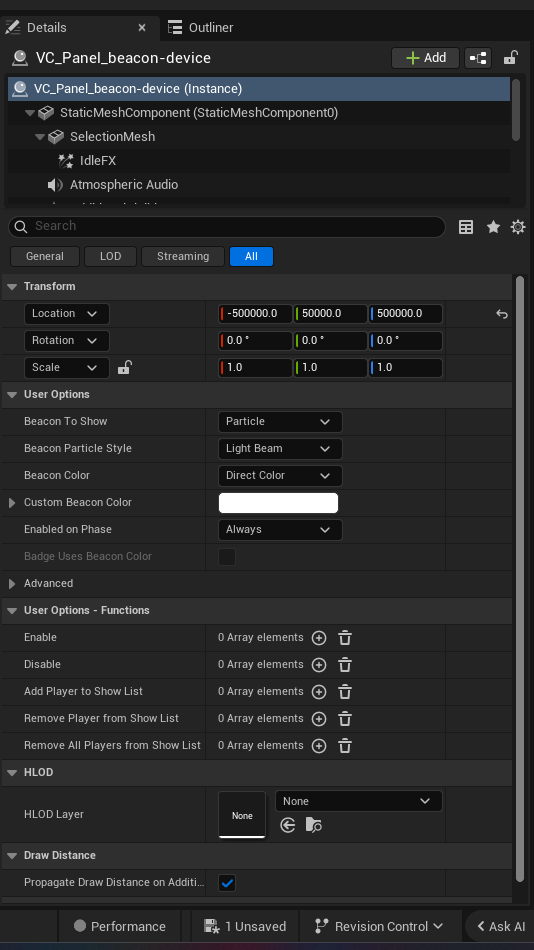Click the Location X value field
Screen dimensions: 534x950
[255, 314]
